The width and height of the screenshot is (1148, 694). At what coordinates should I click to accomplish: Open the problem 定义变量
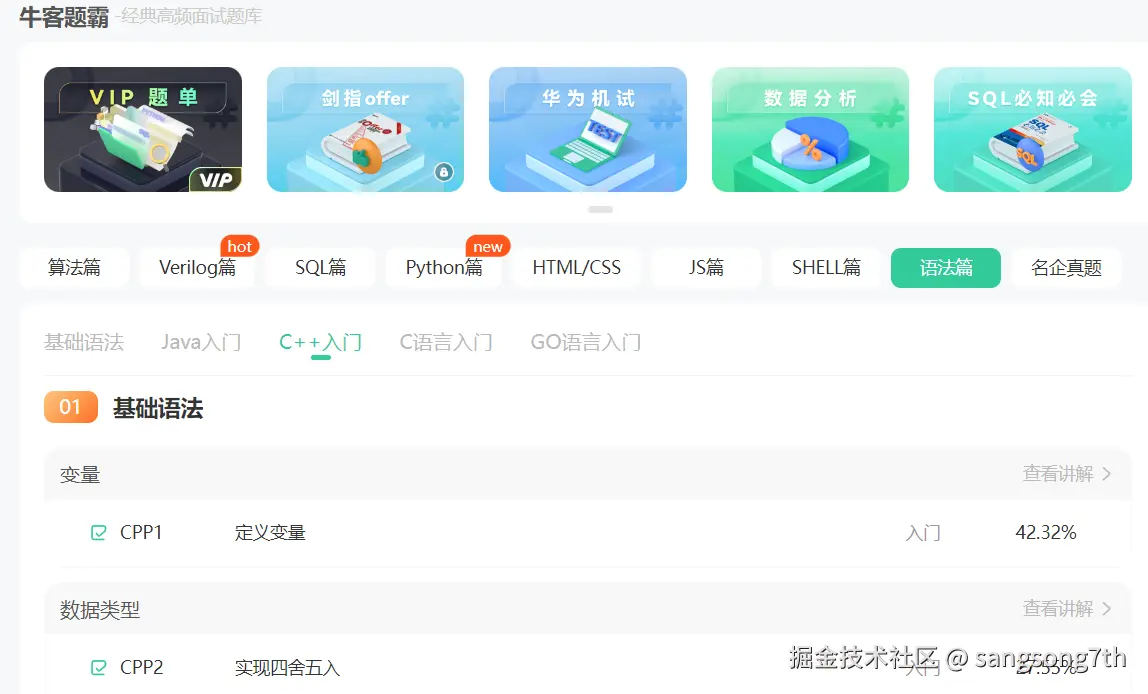point(270,532)
